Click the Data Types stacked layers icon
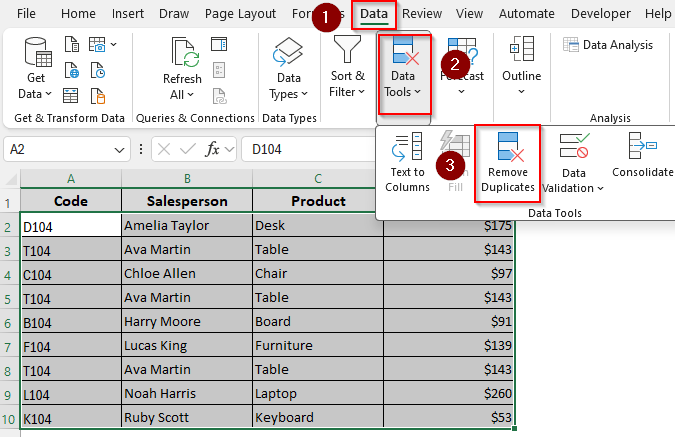This screenshot has height=437, width=675. click(x=288, y=52)
